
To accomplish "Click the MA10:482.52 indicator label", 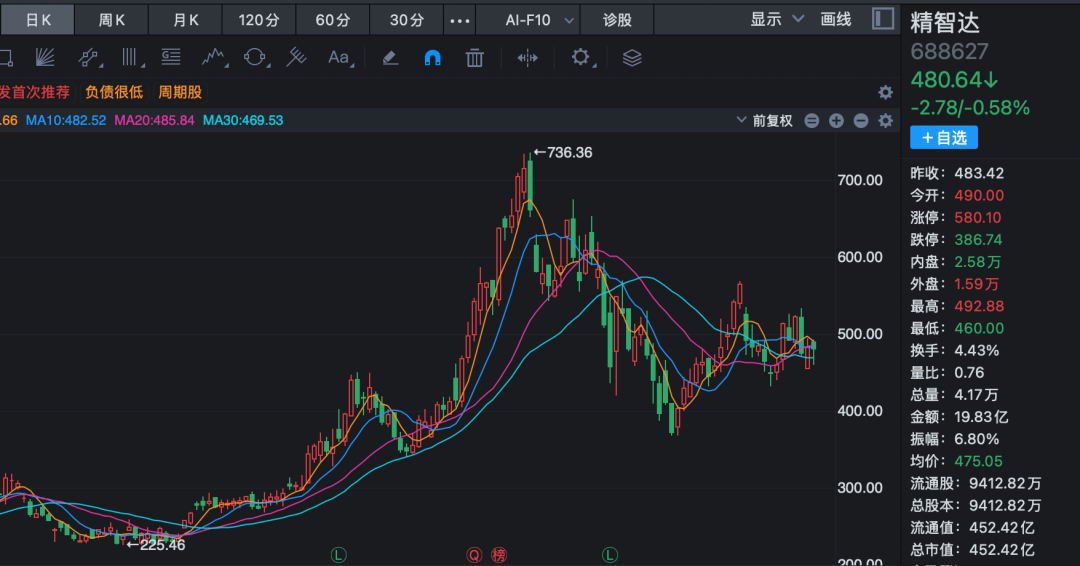I will point(66,120).
